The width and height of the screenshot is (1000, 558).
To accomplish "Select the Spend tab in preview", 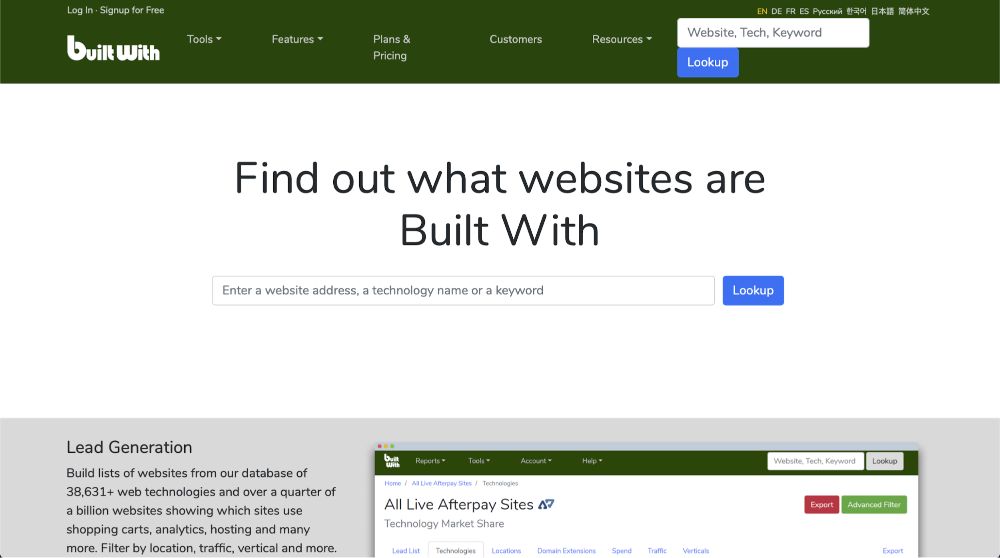I will 621,550.
